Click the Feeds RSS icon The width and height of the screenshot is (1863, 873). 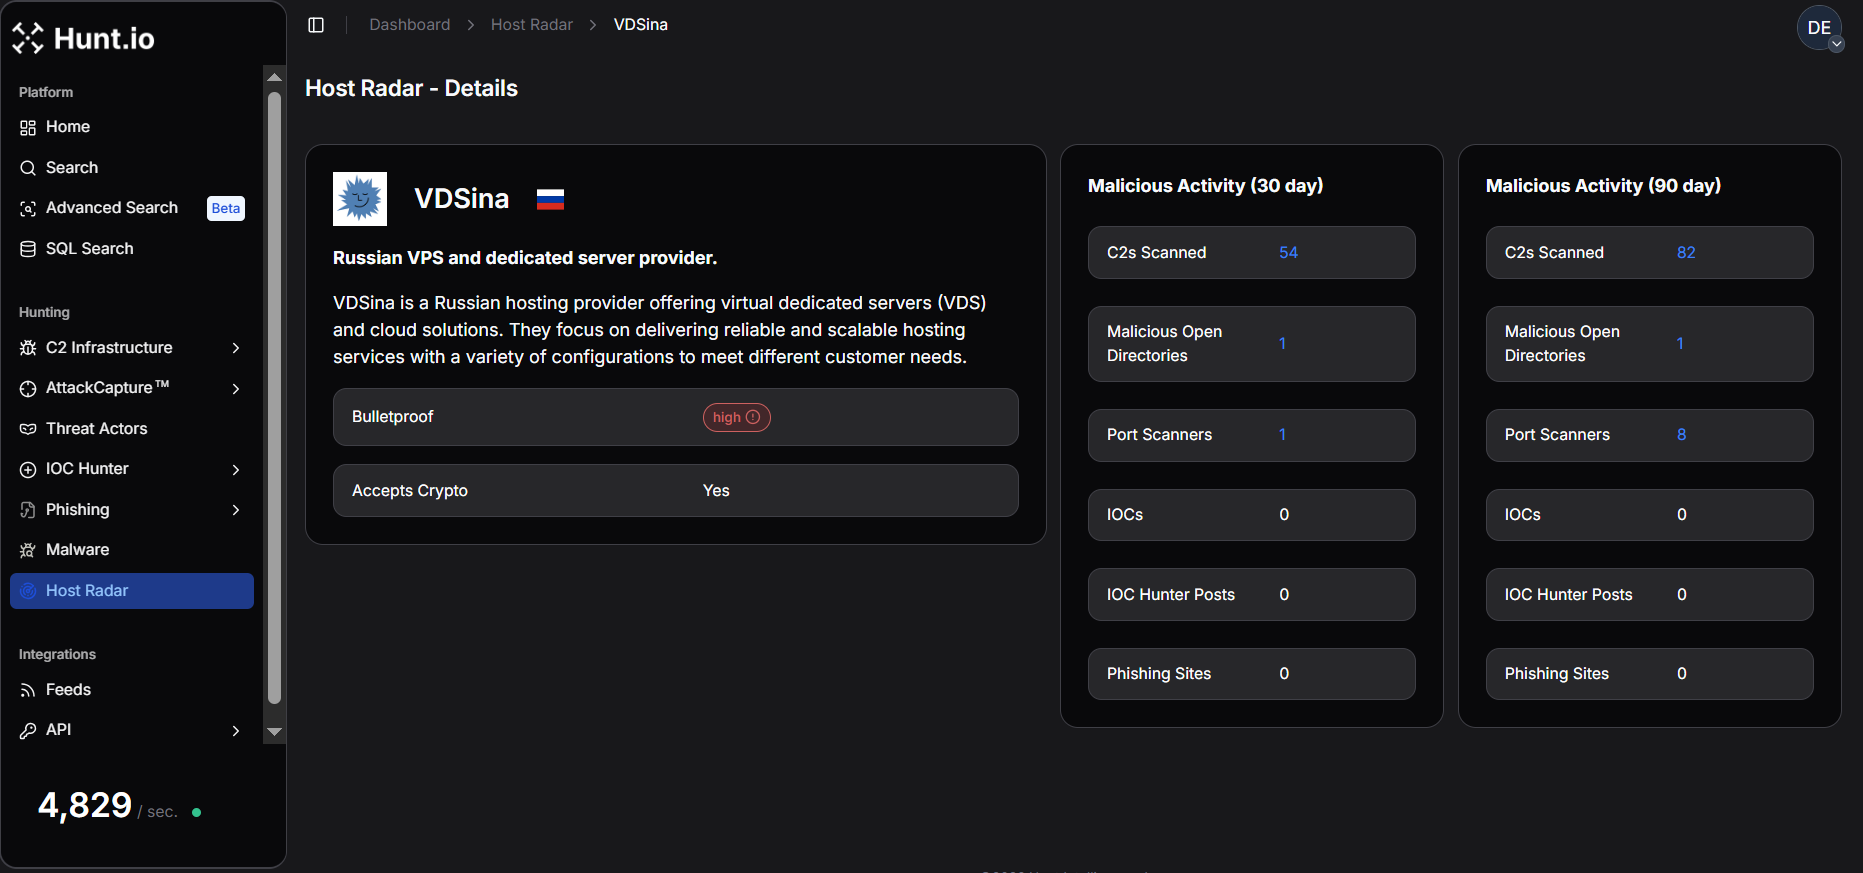click(28, 690)
